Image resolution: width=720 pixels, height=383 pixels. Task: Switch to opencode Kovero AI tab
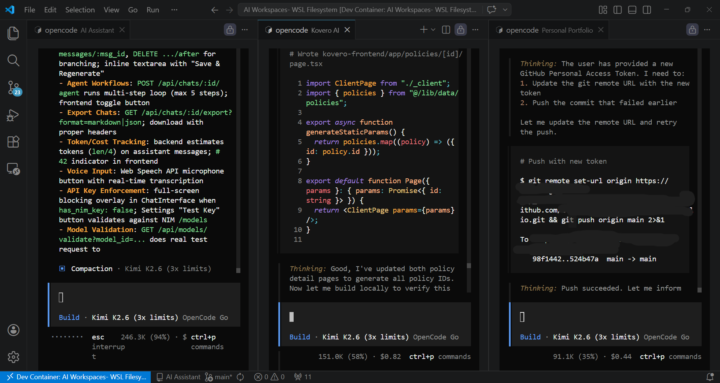pyautogui.click(x=308, y=30)
